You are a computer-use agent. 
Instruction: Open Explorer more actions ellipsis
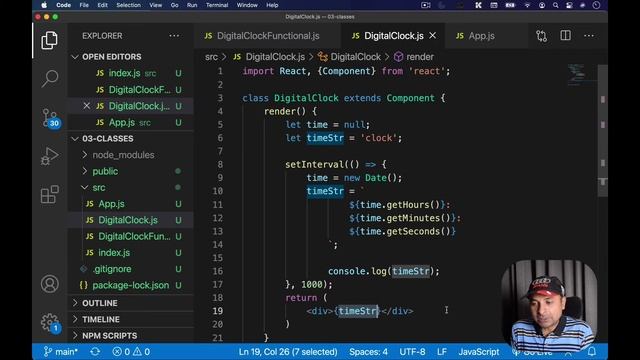click(x=174, y=36)
